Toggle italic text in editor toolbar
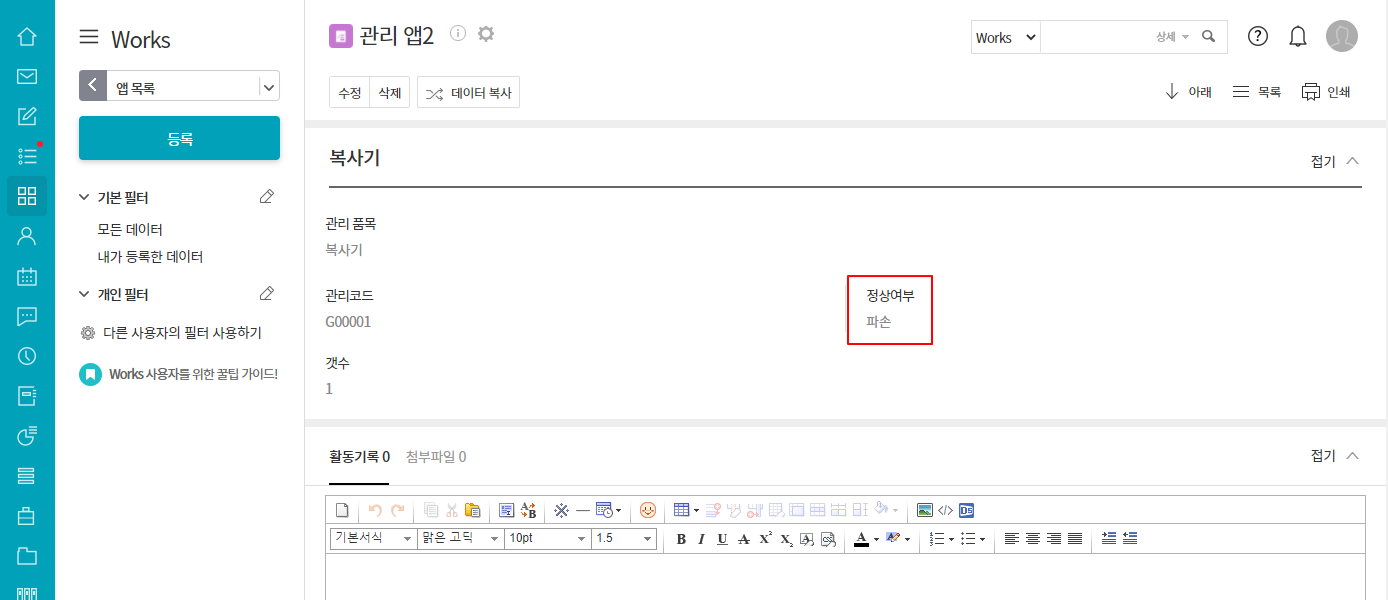This screenshot has height=600, width=1388. pyautogui.click(x=701, y=539)
